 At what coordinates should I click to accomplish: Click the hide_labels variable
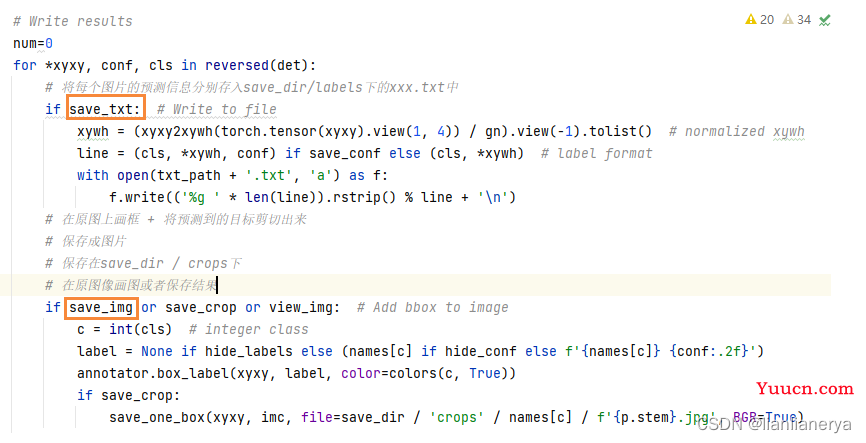coord(248,351)
